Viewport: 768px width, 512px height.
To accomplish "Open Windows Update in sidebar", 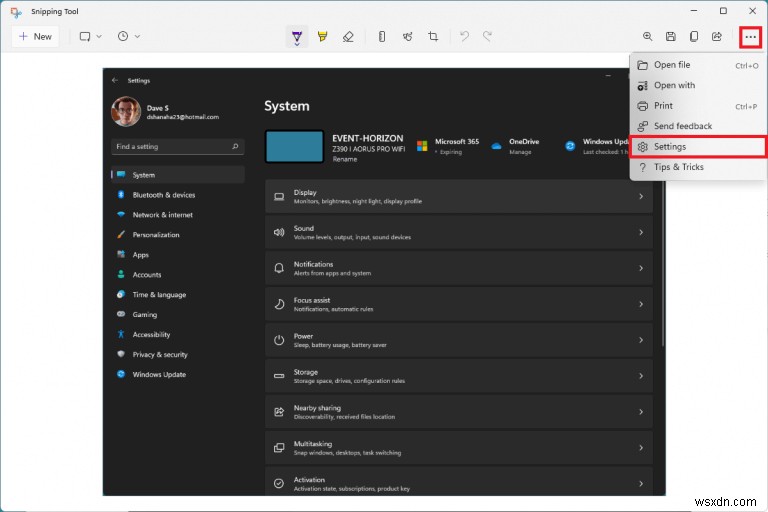I will (178, 374).
